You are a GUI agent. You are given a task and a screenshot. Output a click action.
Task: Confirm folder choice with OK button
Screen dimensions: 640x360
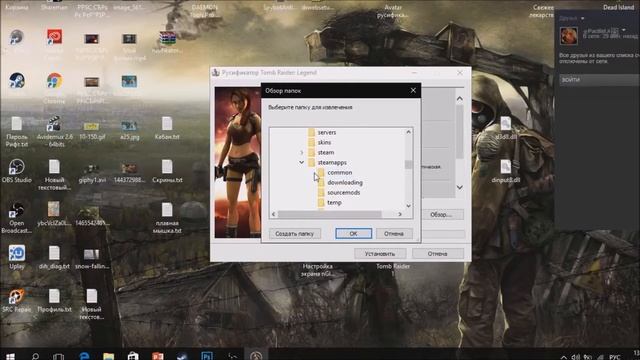point(353,234)
